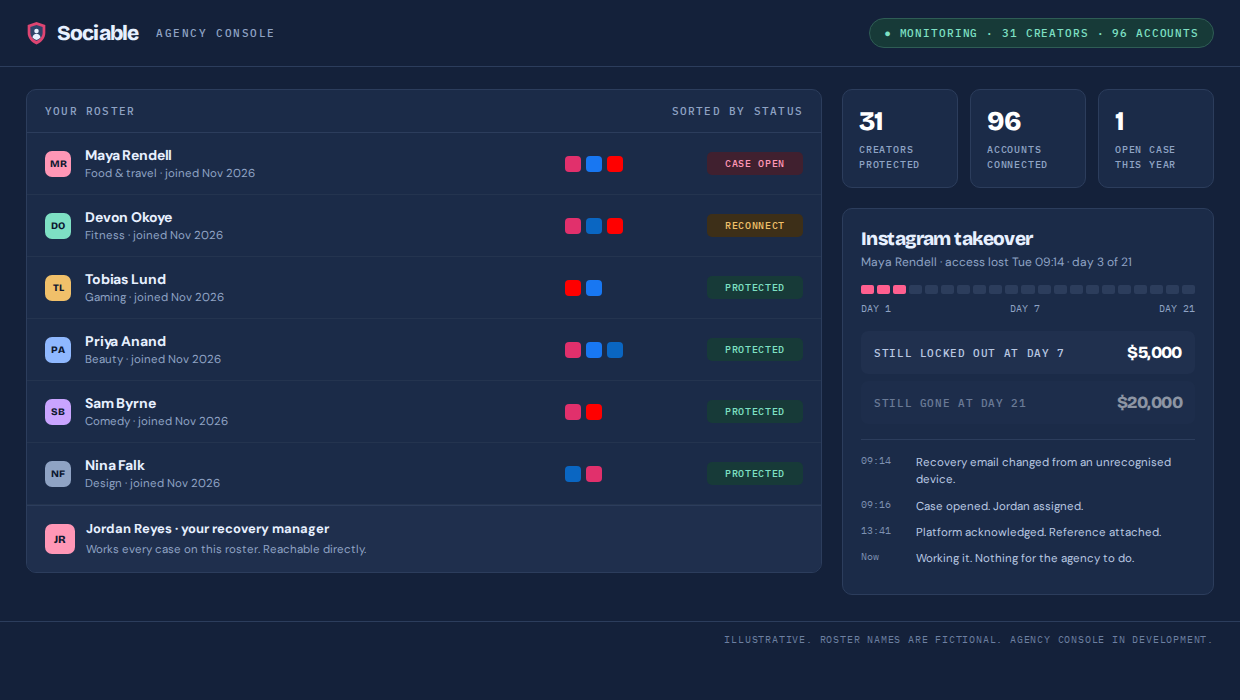Image resolution: width=1240 pixels, height=700 pixels.
Task: Select the pink account icon in Sam Byrne's row
Action: point(573,412)
